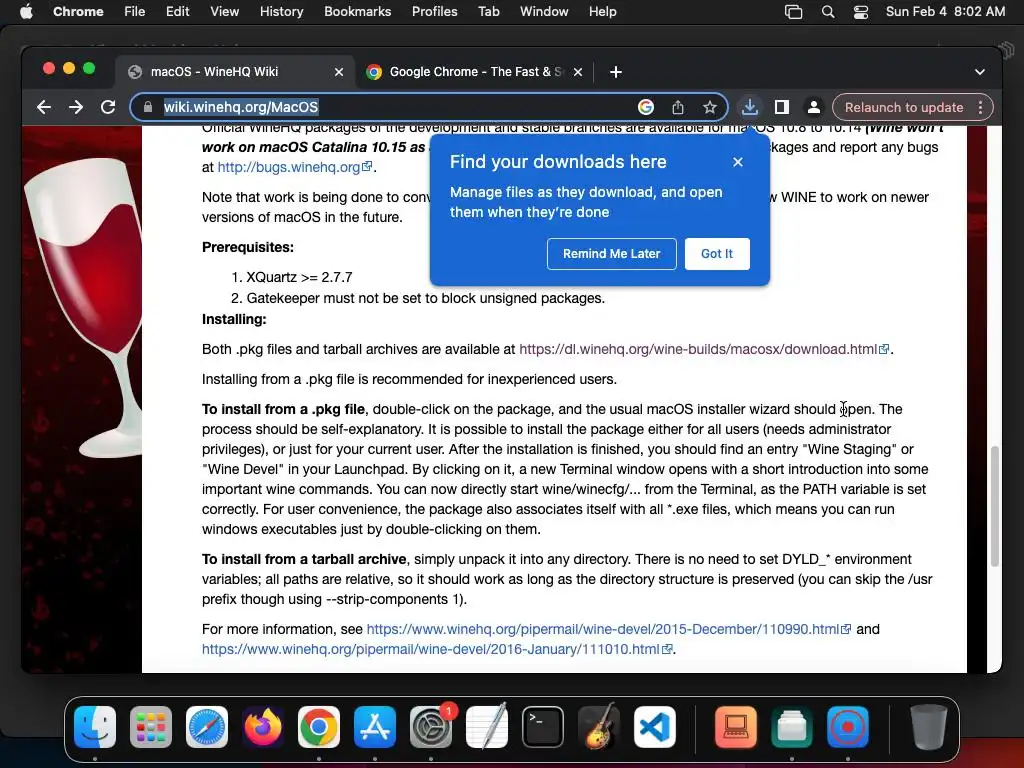This screenshot has width=1024, height=768.
Task: Open Terminal from the Dock
Action: pos(543,727)
